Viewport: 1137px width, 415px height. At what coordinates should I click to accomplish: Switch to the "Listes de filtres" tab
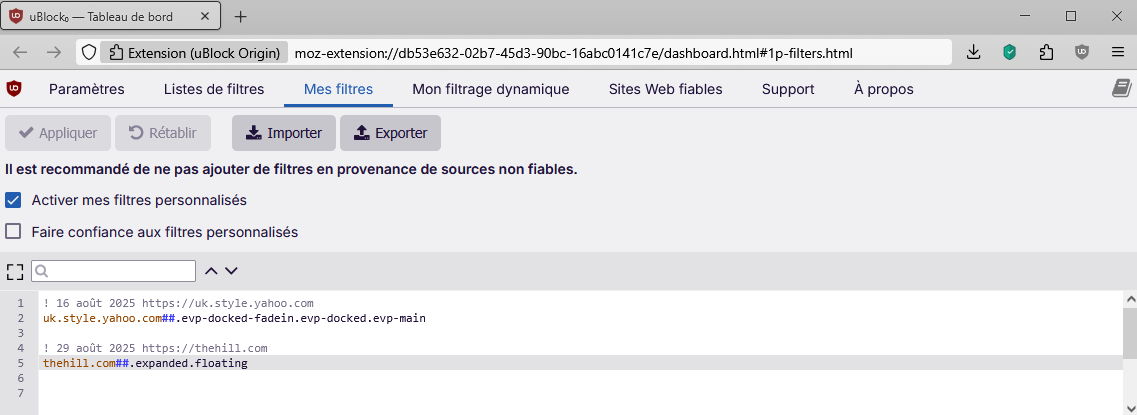click(214, 89)
